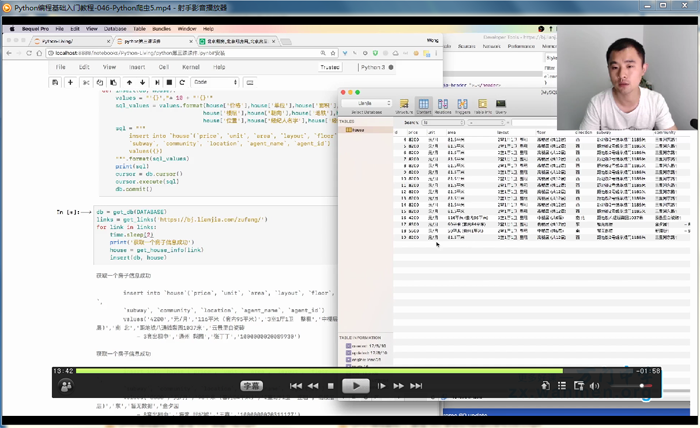Switch to the Python-Living browser tab
This screenshot has width=700, height=428.
point(71,41)
